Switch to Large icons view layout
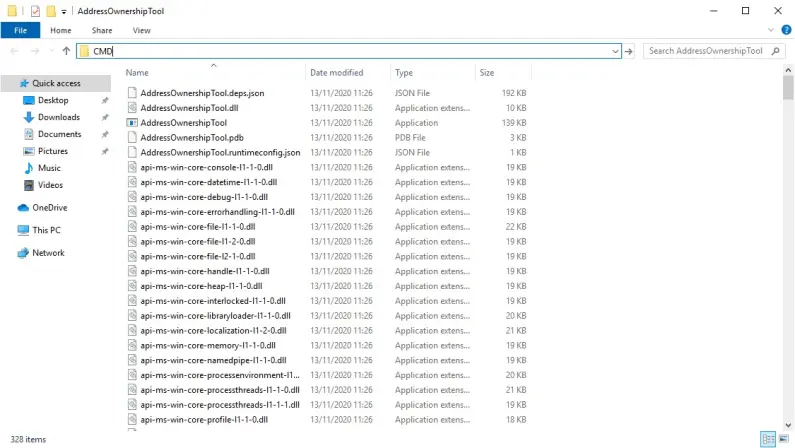 click(x=784, y=439)
